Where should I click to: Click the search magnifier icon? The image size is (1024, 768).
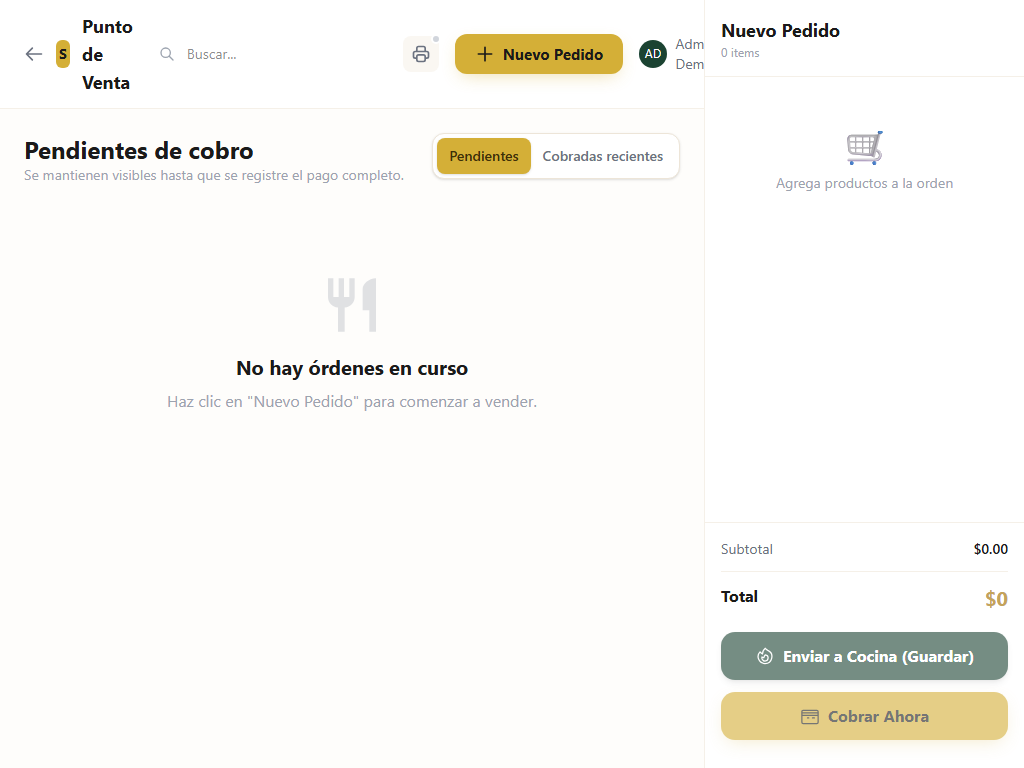(x=167, y=54)
